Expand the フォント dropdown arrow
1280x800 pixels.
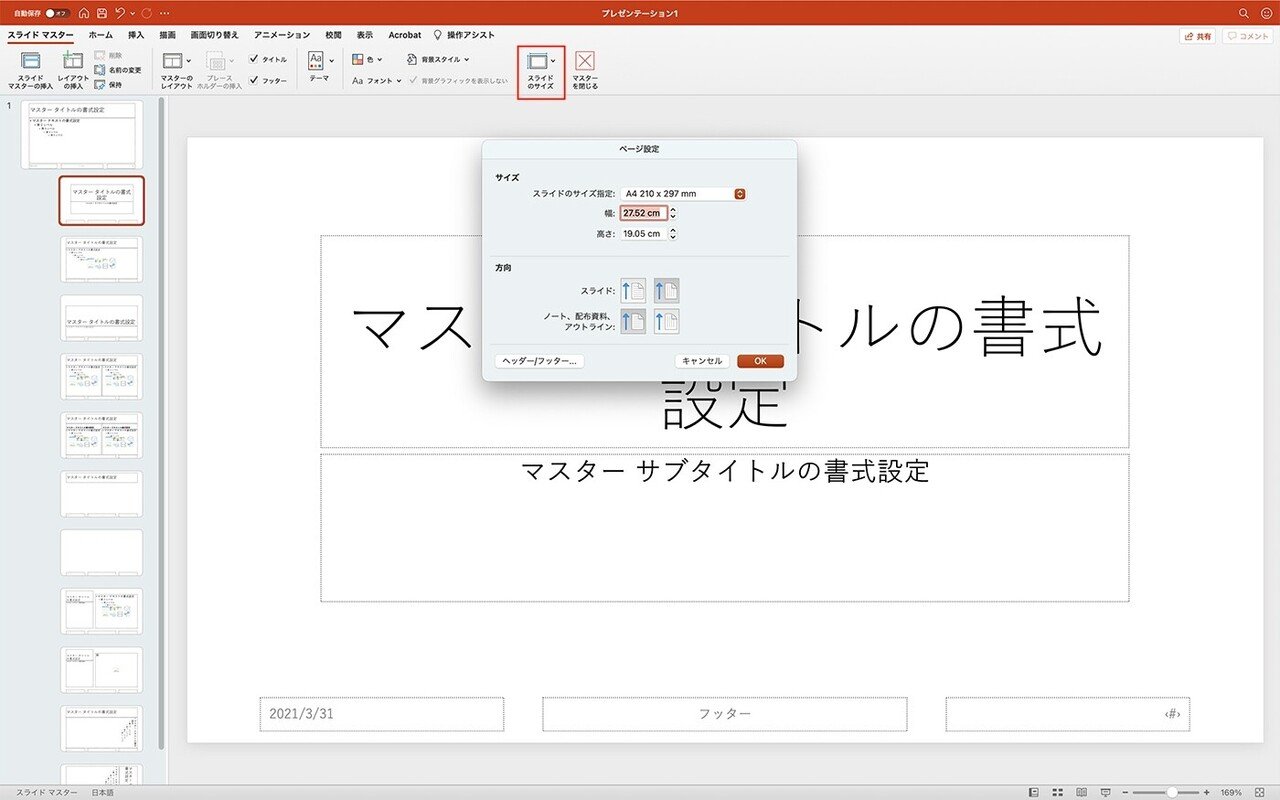(x=399, y=80)
